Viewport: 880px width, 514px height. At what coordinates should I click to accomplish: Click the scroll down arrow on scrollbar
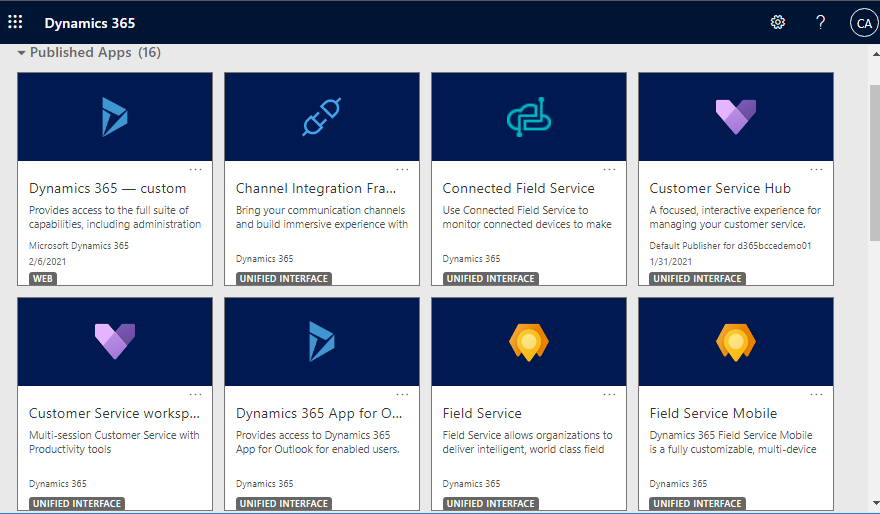coord(876,503)
